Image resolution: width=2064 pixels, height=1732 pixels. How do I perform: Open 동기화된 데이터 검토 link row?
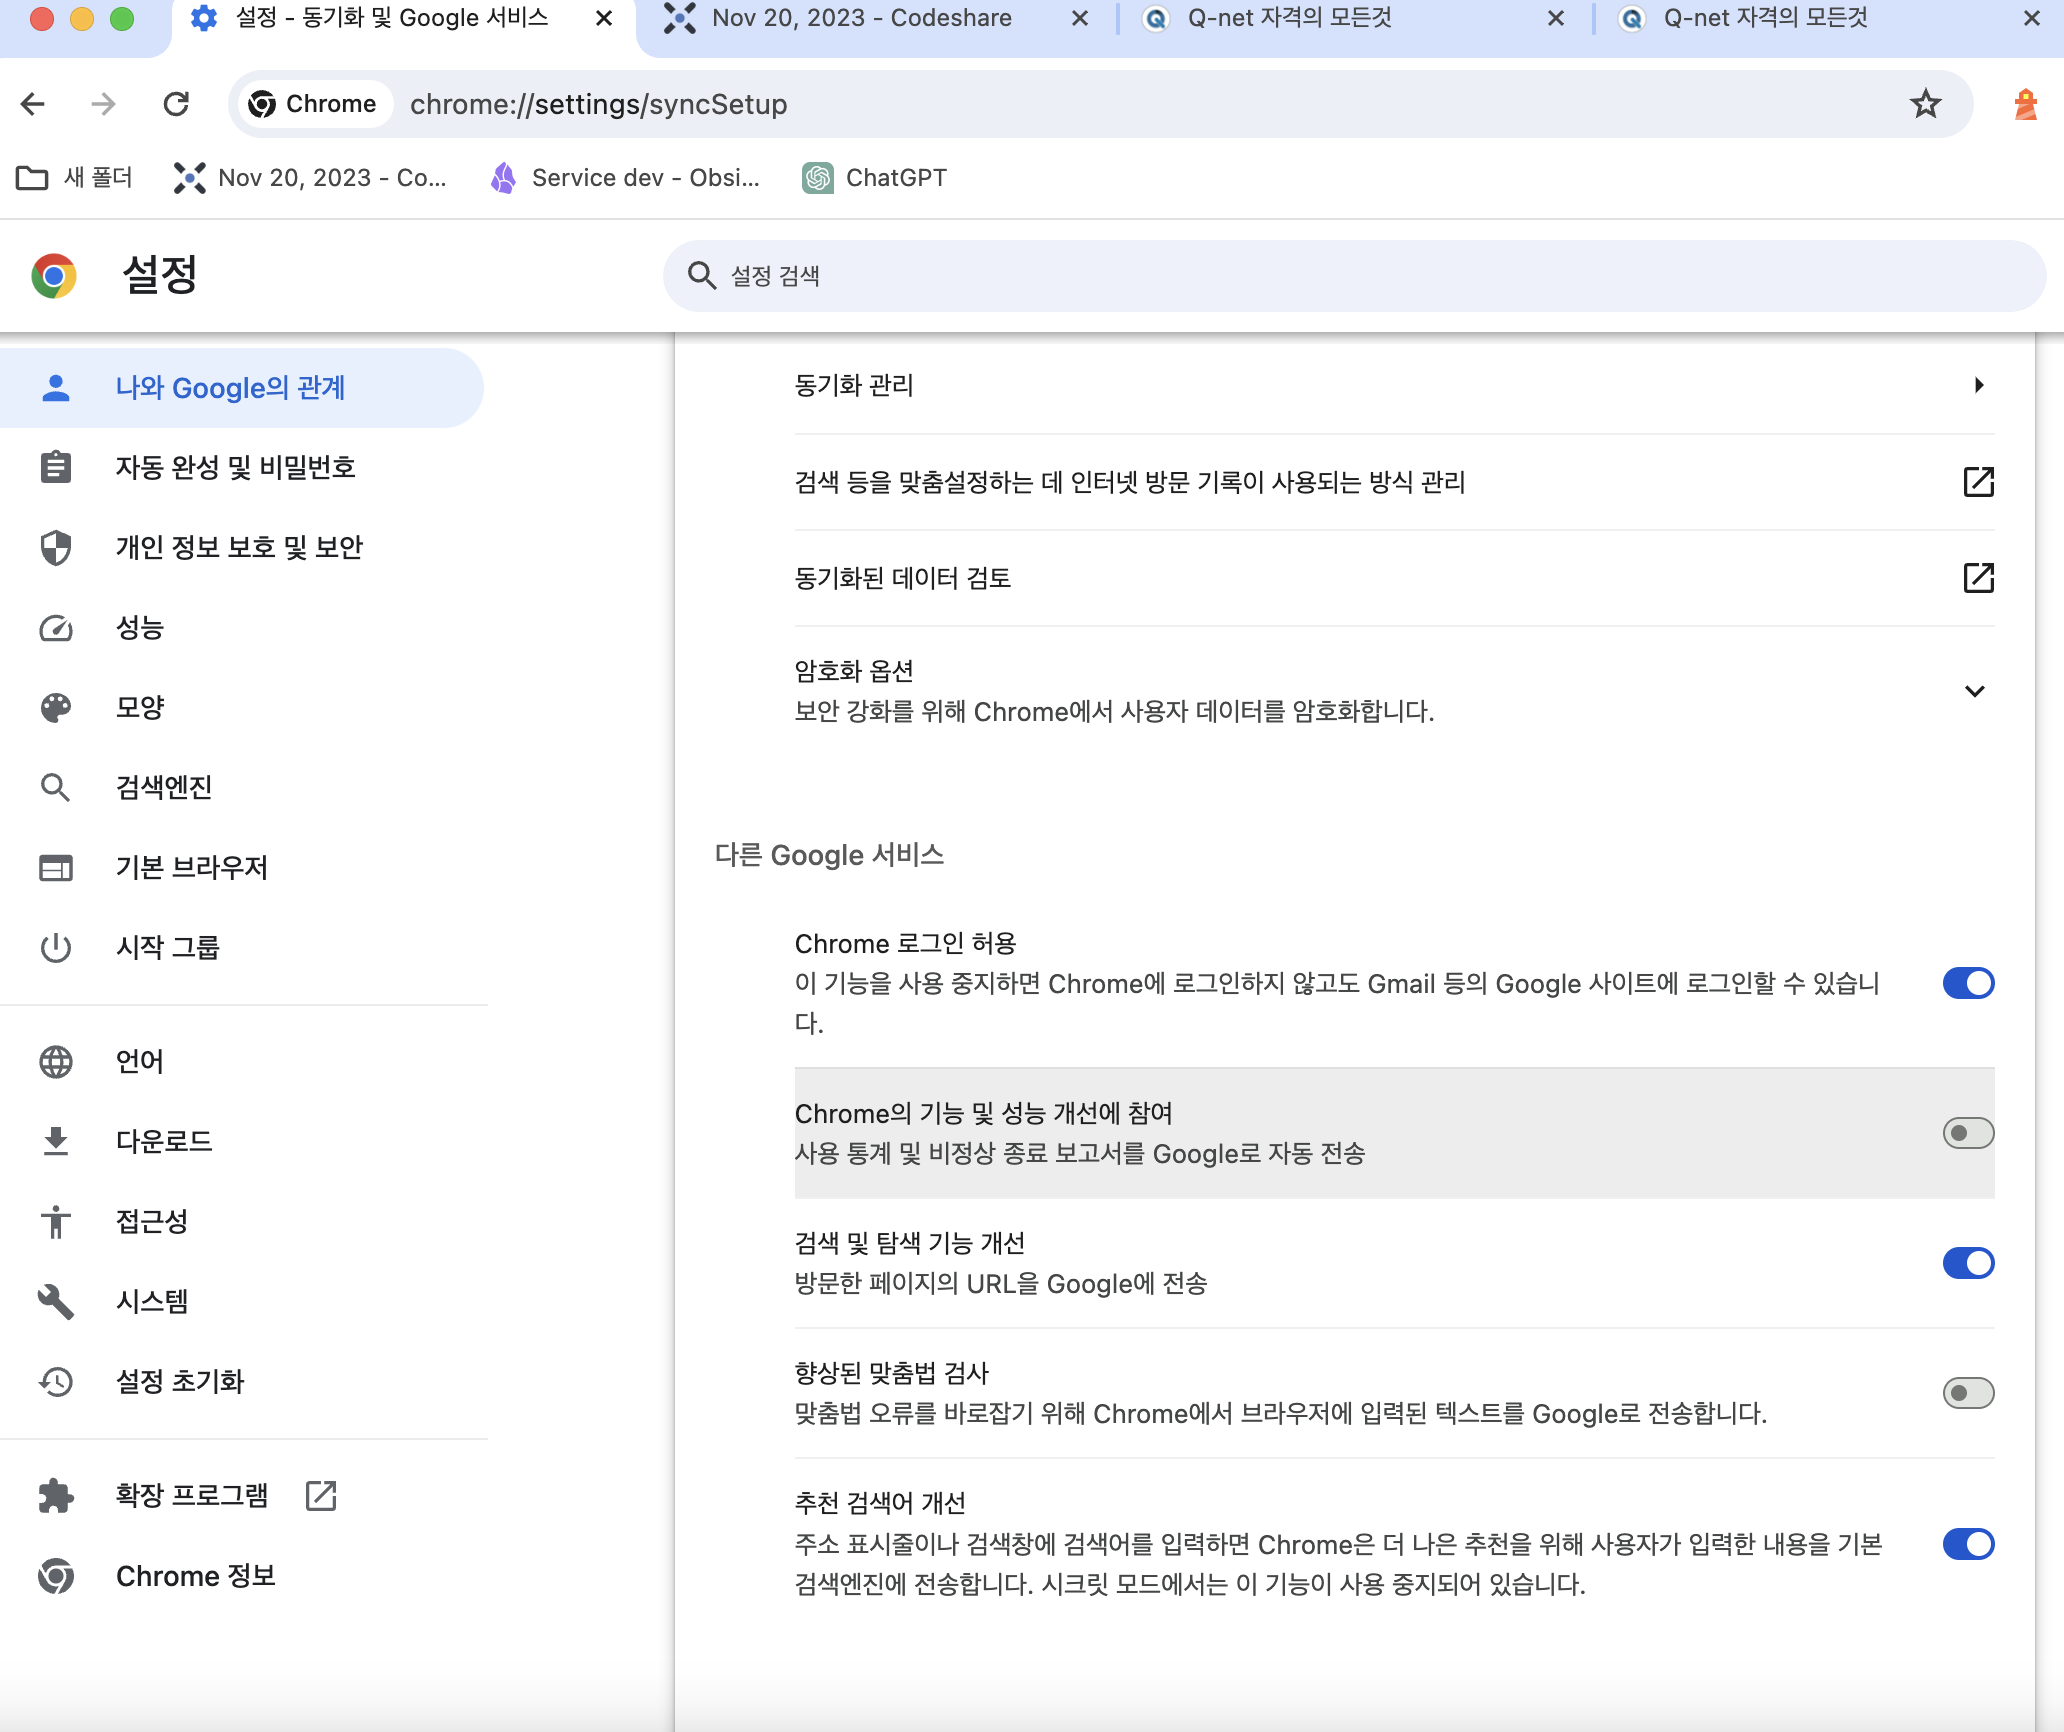click(1394, 578)
